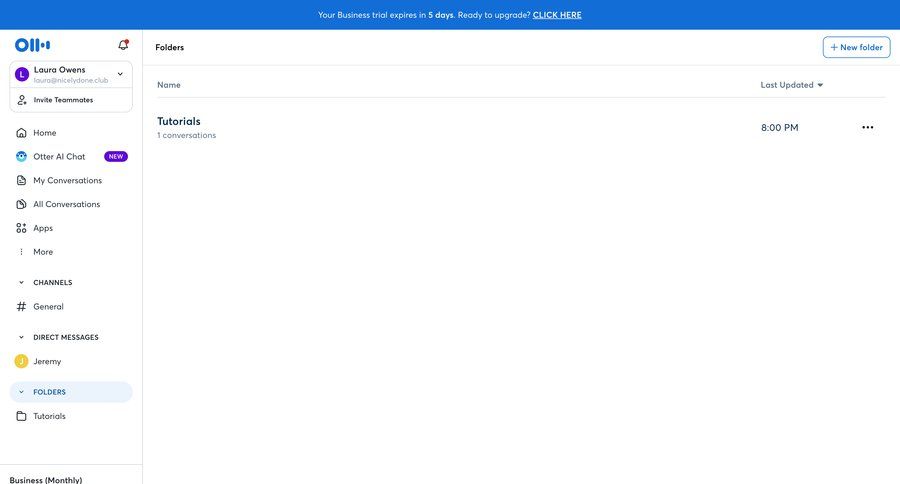The width and height of the screenshot is (900, 484).
Task: Click the Folders page title
Action: click(170, 47)
